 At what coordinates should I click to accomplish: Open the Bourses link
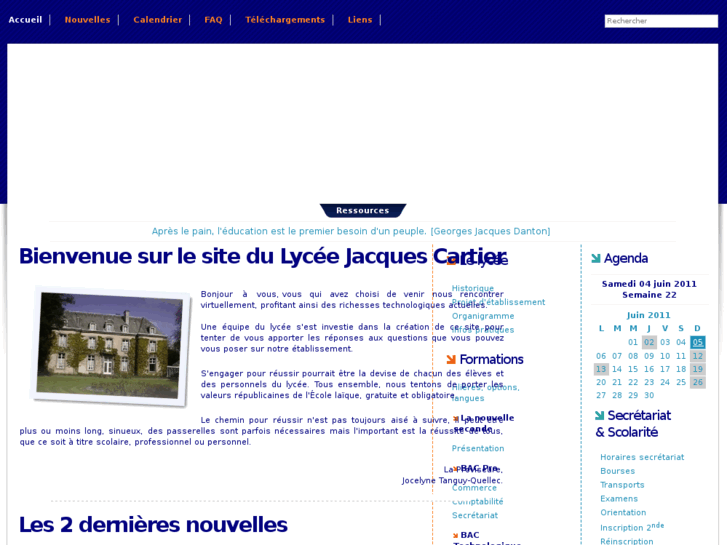[x=618, y=471]
